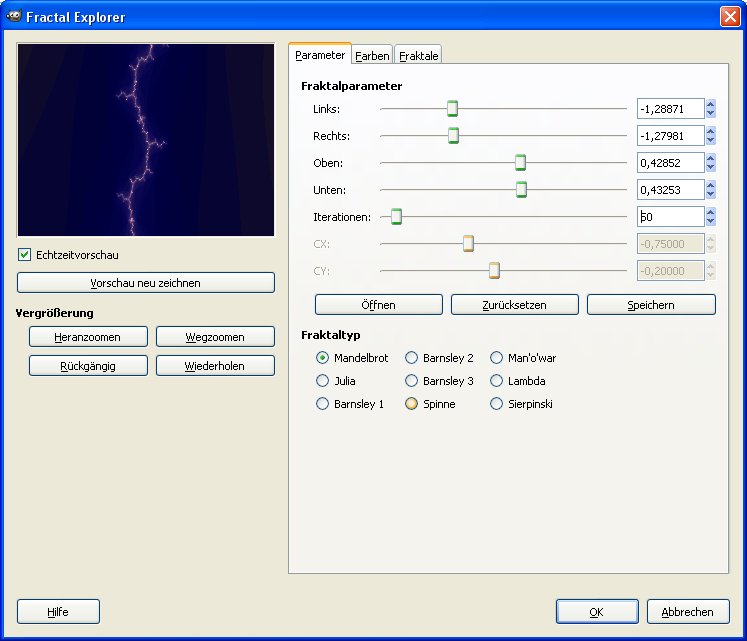Close the Fractal Explorer dialog
Image resolution: width=747 pixels, height=641 pixels.
point(729,17)
